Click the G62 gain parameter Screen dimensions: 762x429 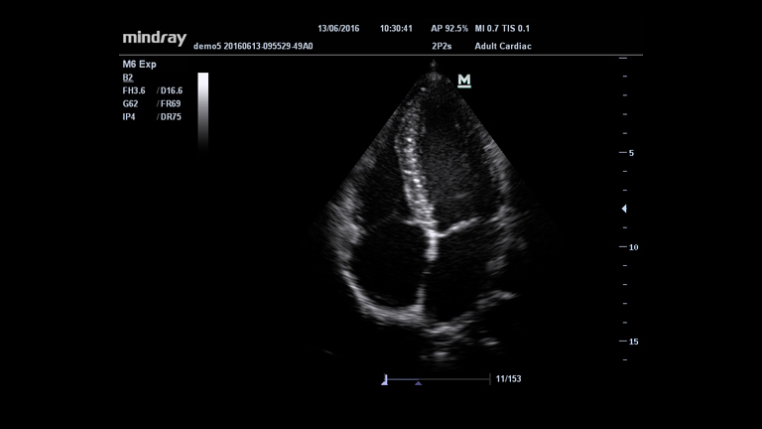click(130, 103)
